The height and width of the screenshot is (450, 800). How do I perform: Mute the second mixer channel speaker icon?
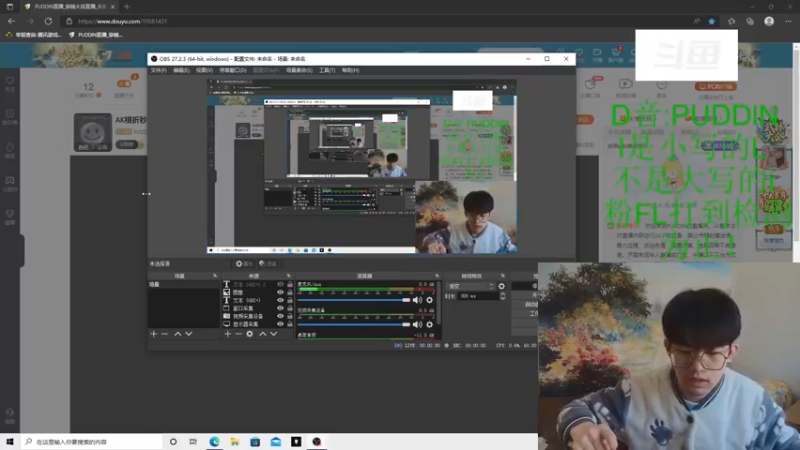(417, 324)
